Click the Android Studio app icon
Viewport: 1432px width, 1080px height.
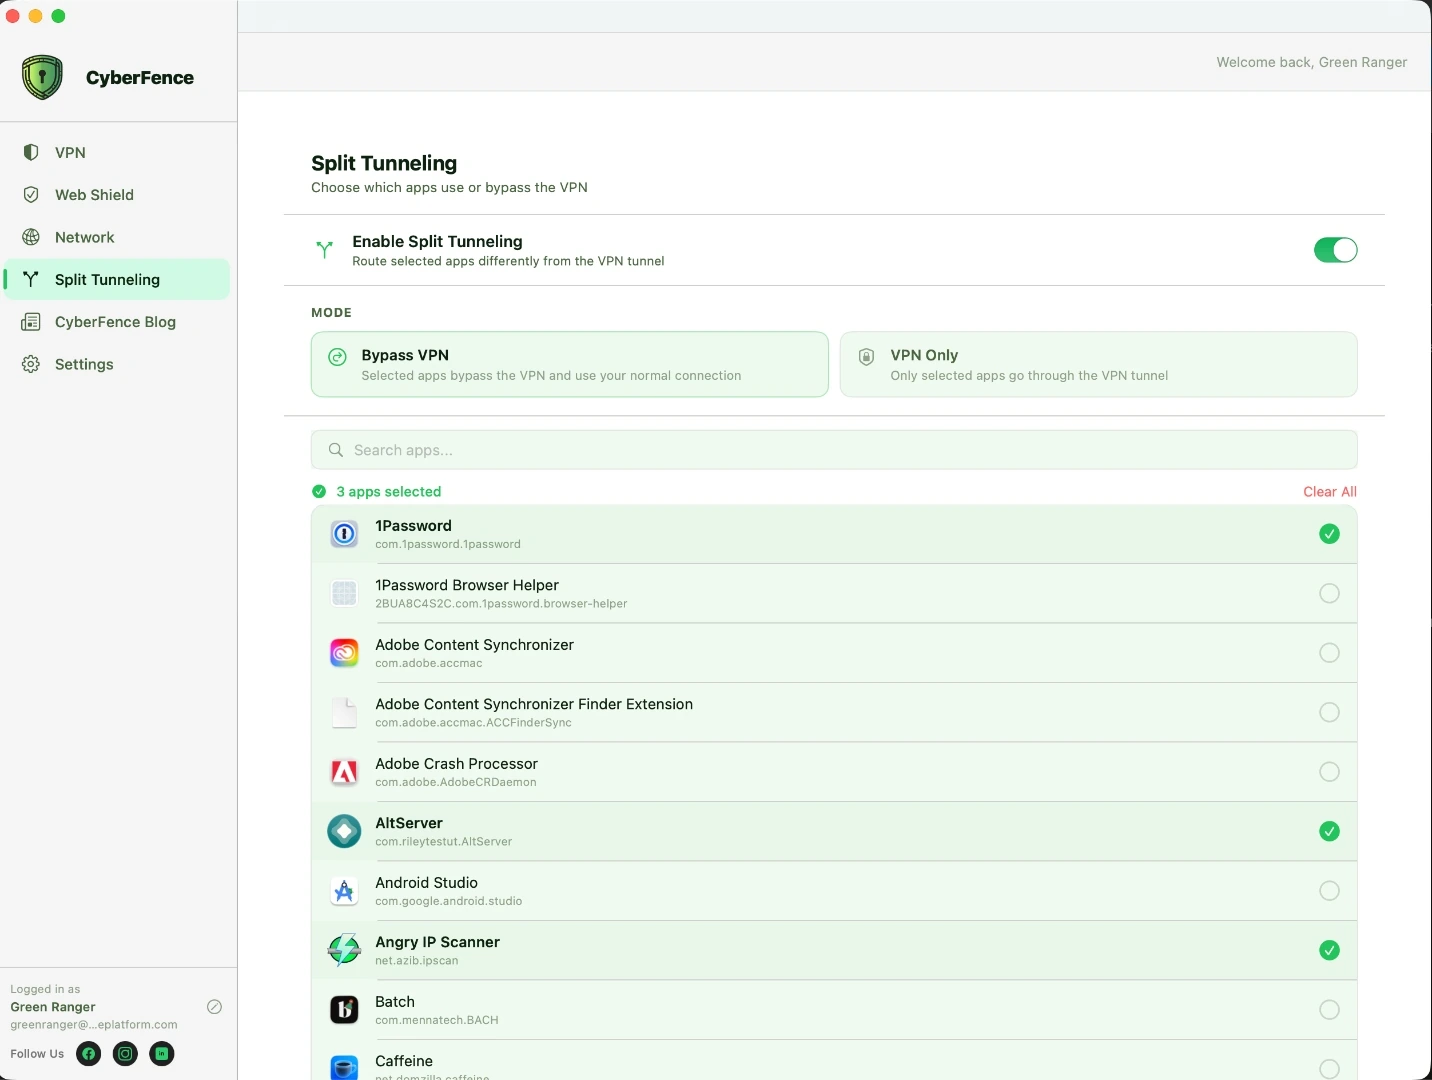pos(344,891)
